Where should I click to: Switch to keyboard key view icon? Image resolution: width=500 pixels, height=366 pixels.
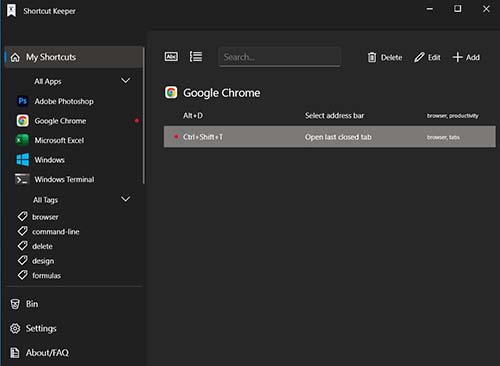171,57
